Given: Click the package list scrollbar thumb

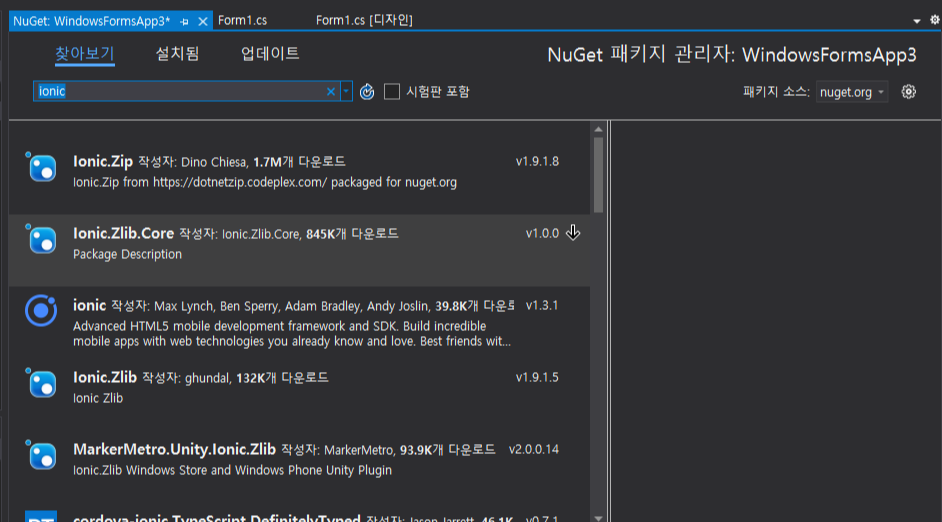Looking at the screenshot, I should pos(598,175).
